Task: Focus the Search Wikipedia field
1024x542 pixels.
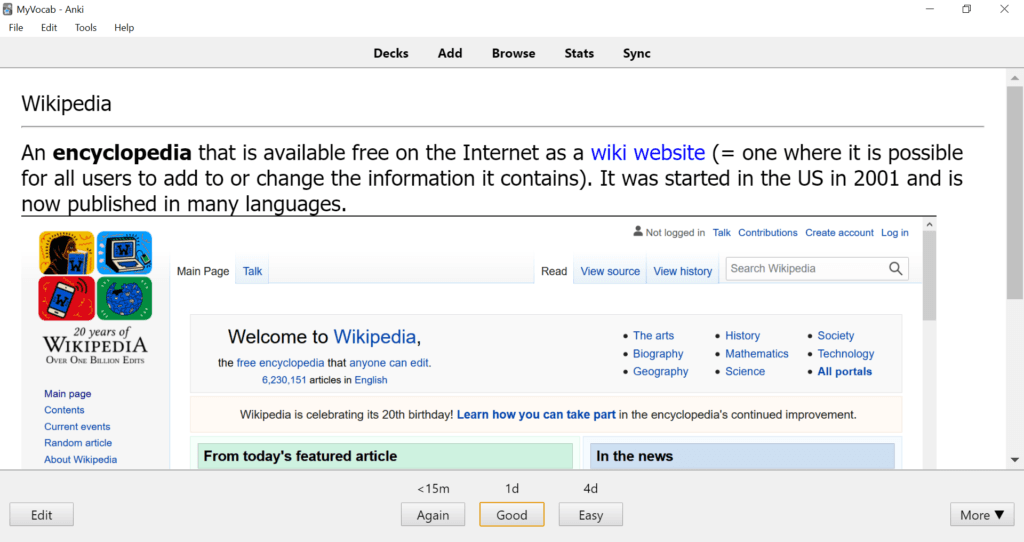Action: 807,268
